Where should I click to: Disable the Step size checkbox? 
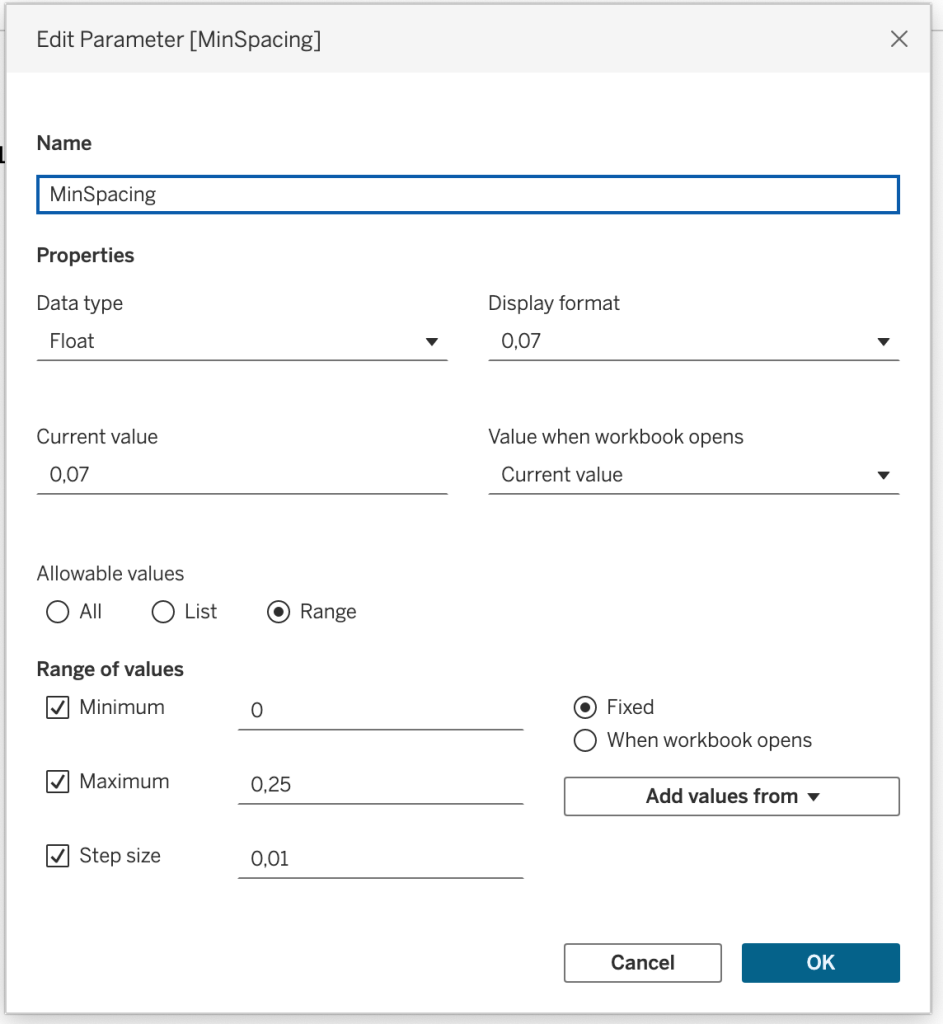[x=58, y=856]
